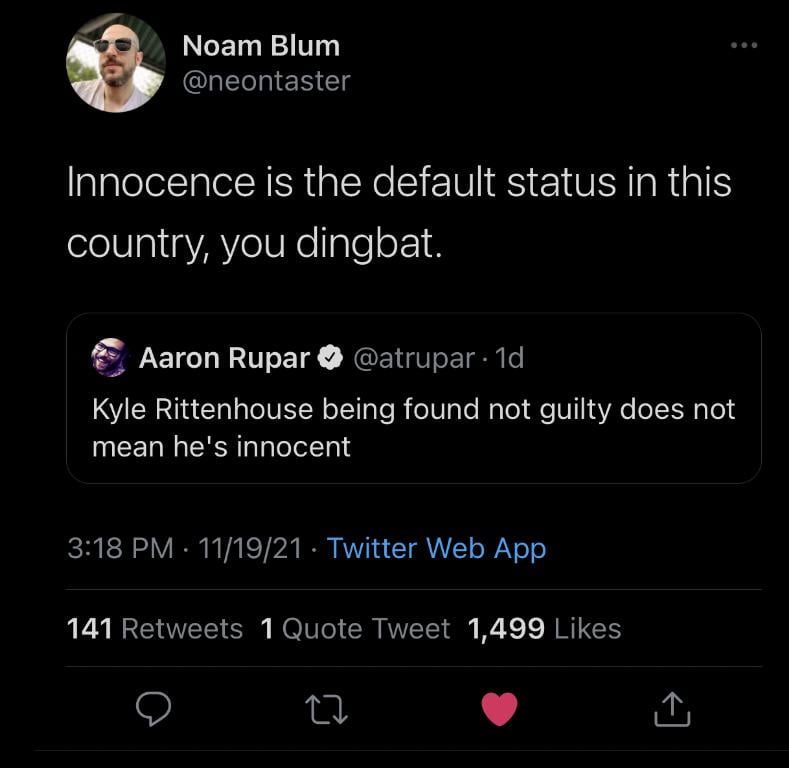Screen dimensions: 789x768
Task: Click Noam Blum's profile picture
Action: tap(115, 62)
